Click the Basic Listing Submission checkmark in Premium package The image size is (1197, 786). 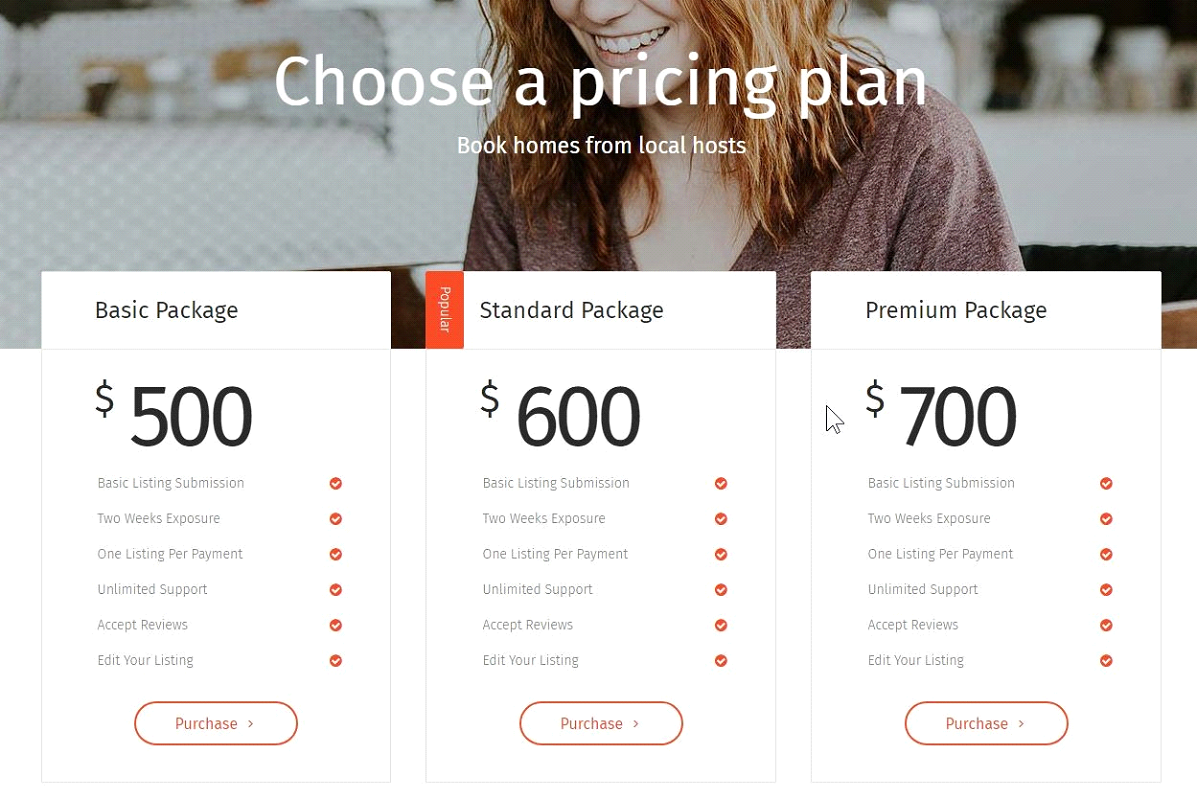tap(1106, 484)
